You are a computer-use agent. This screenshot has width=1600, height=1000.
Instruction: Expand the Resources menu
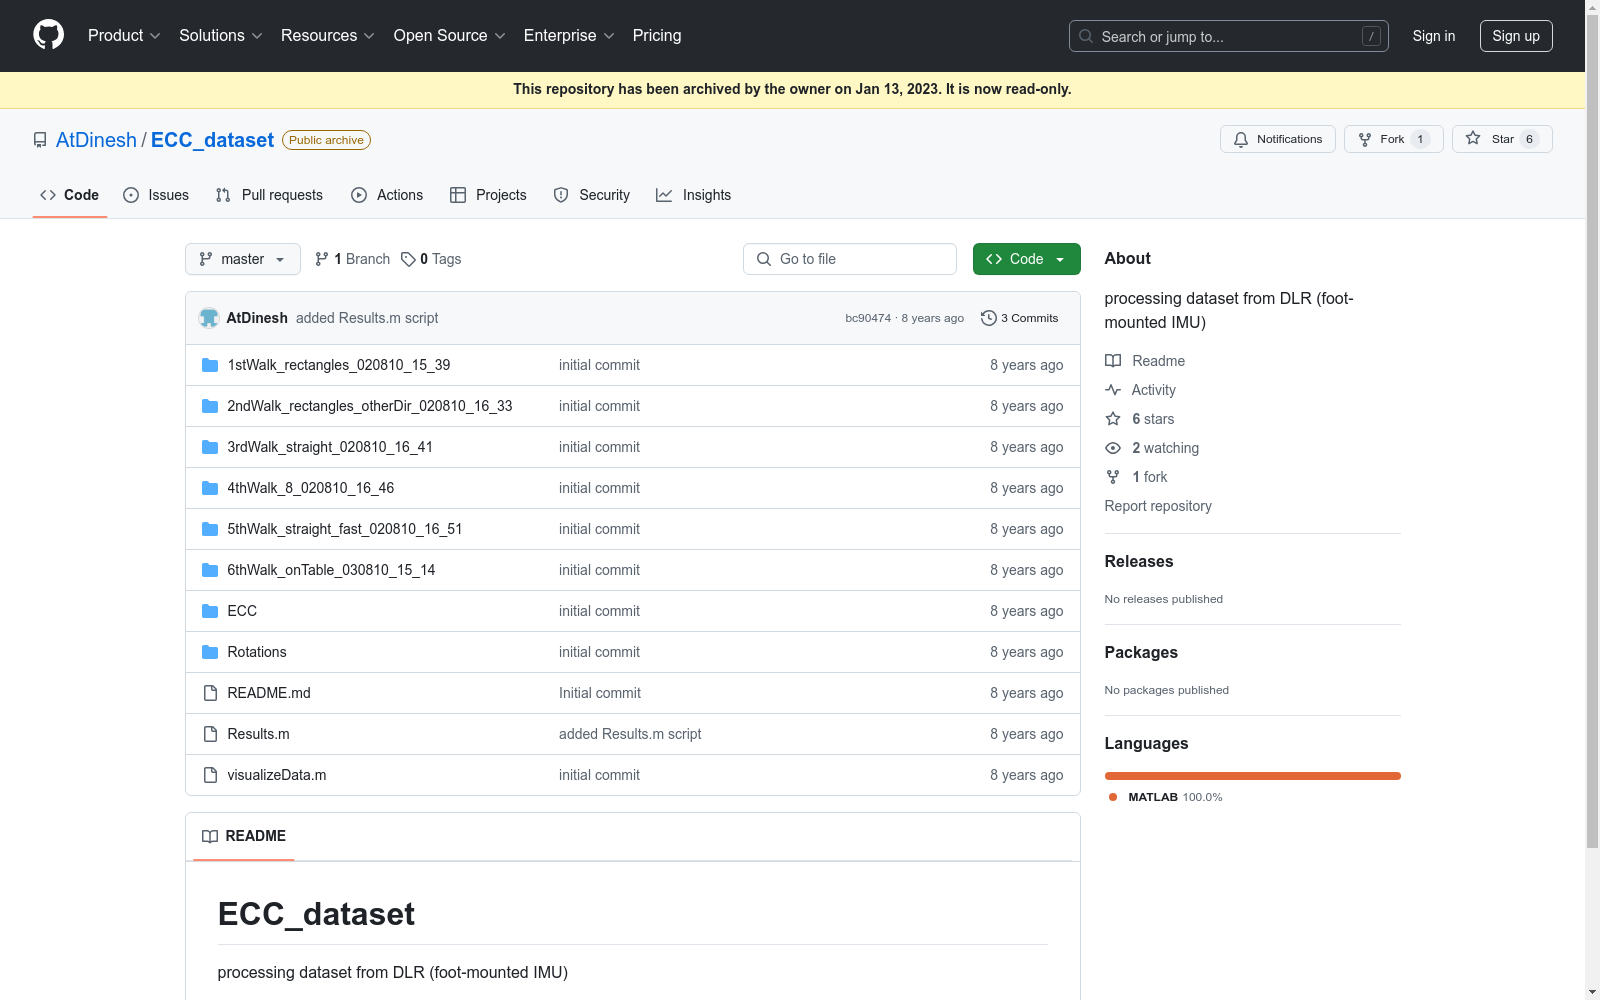[x=328, y=35]
